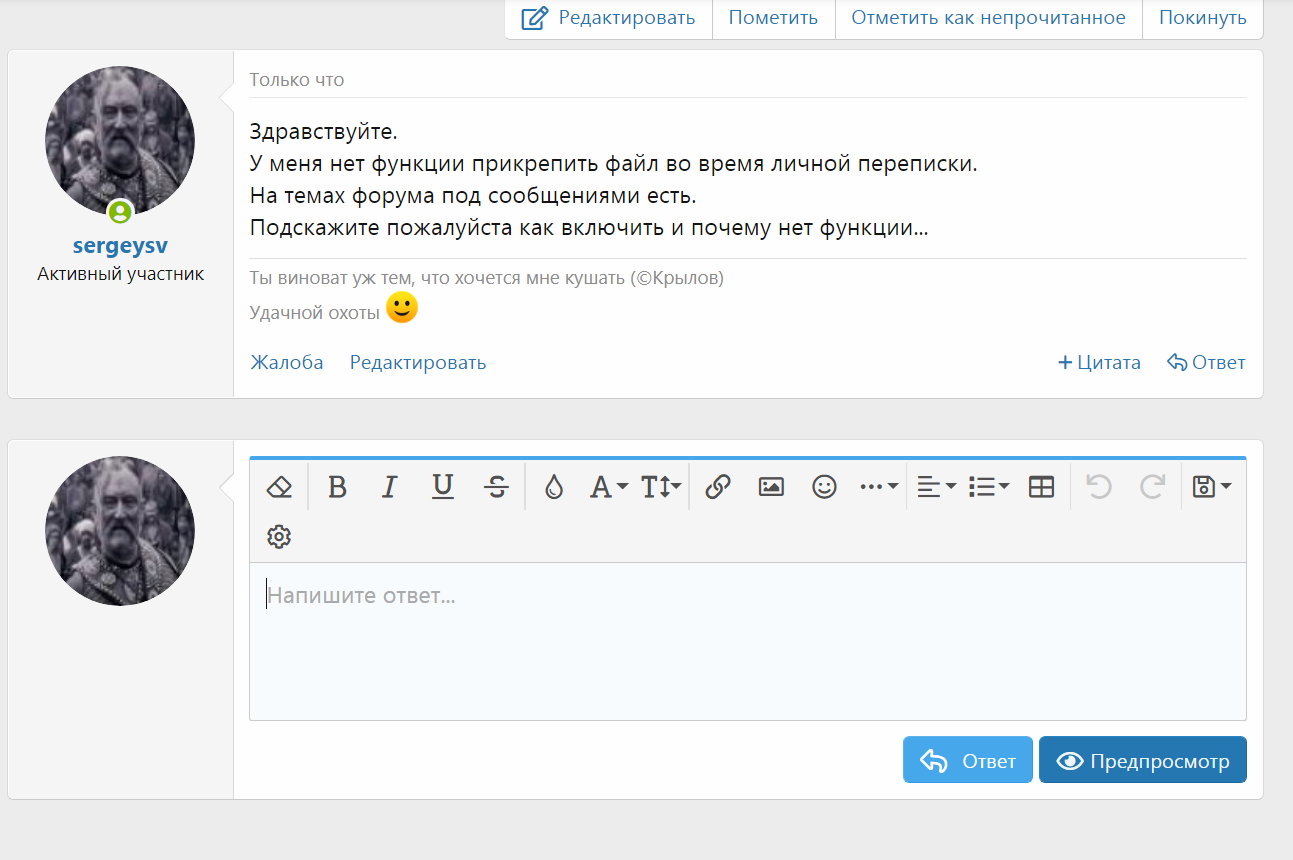Viewport: 1293px width, 860px height.
Task: Select Отметить как непрочитанное option
Action: tap(988, 18)
